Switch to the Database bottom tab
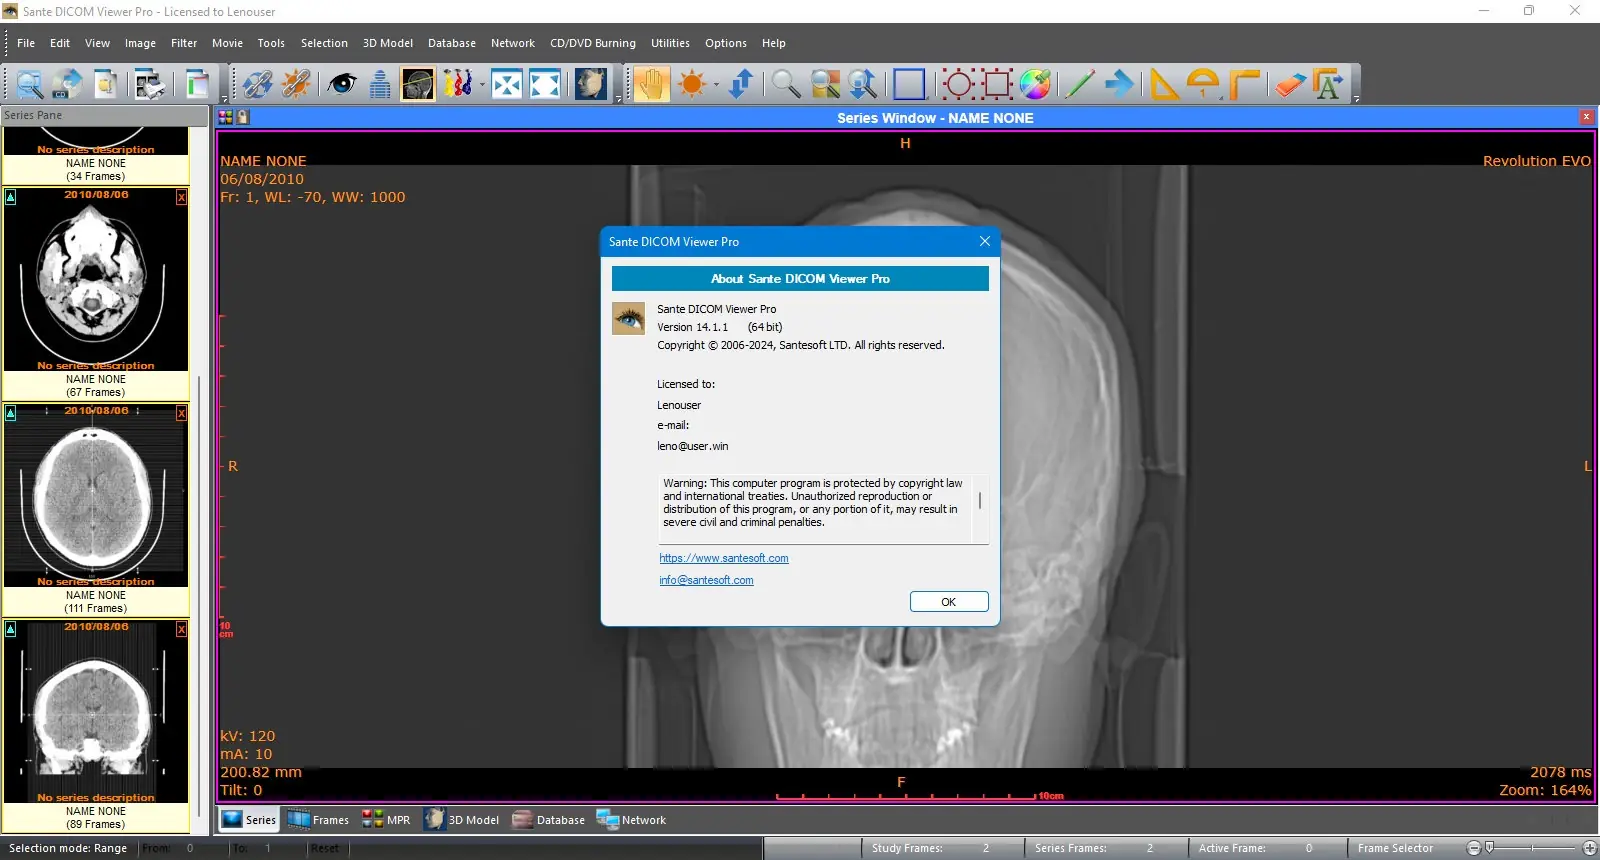This screenshot has width=1600, height=860. click(549, 820)
